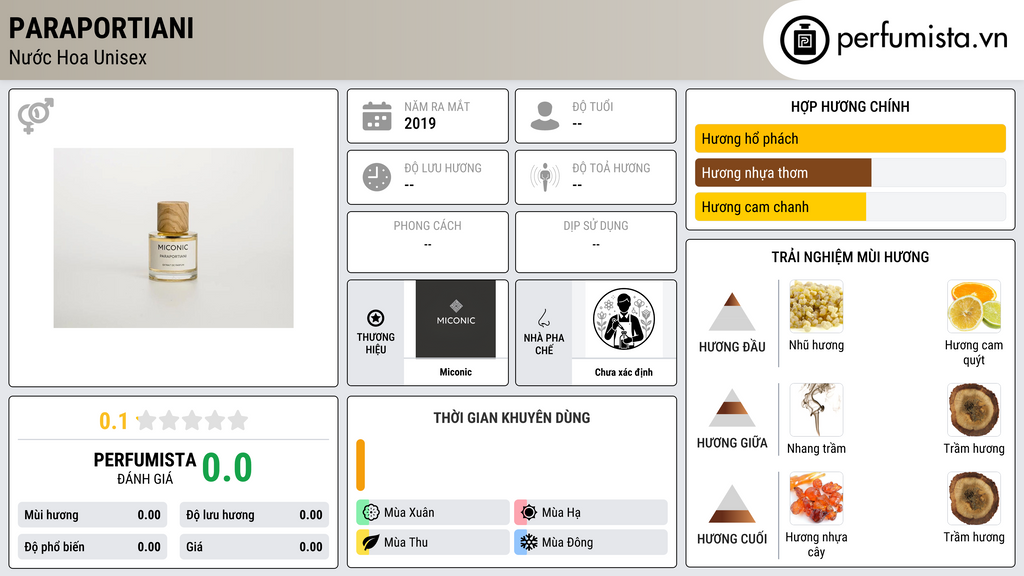The image size is (1024, 576).
Task: Click the Mùa Hạ sun icon
Action: pyautogui.click(x=529, y=513)
